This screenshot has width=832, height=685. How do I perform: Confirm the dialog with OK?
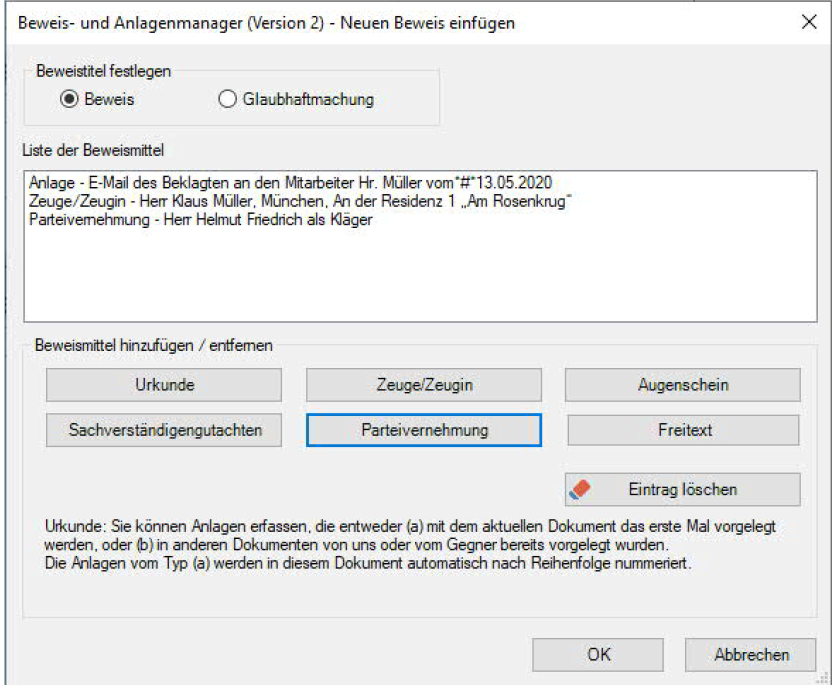pos(597,655)
